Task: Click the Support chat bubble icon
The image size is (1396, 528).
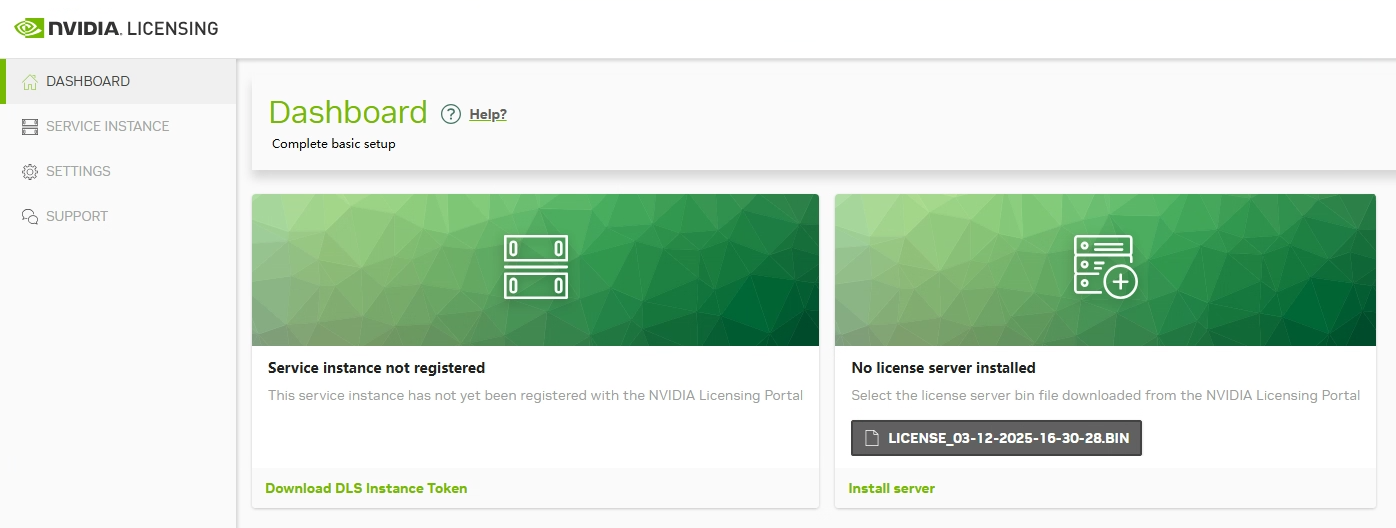Action: 30,217
